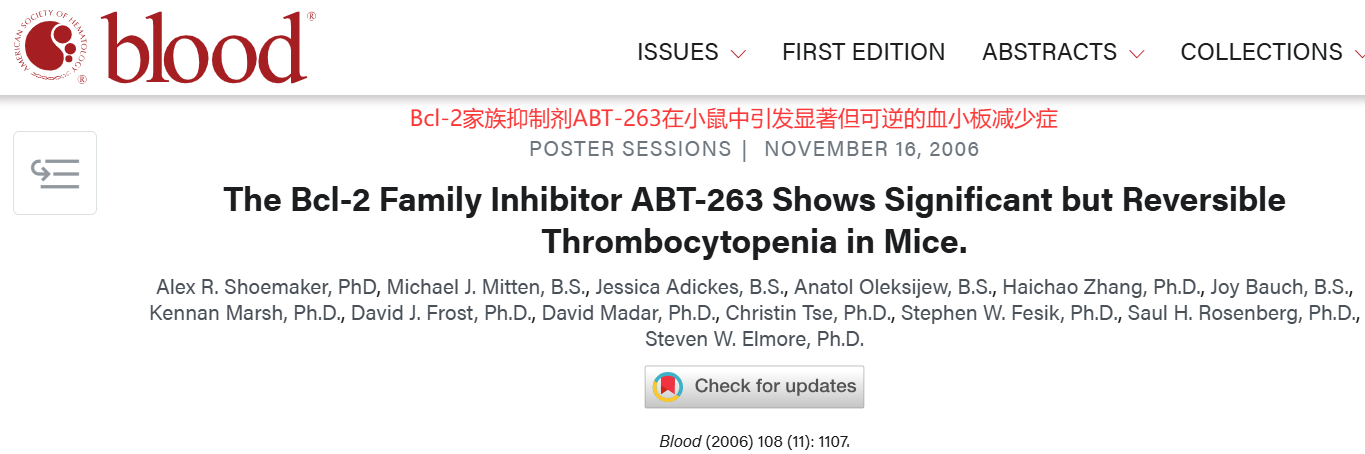Toggle the article contents sidebar icon

pos(55,173)
